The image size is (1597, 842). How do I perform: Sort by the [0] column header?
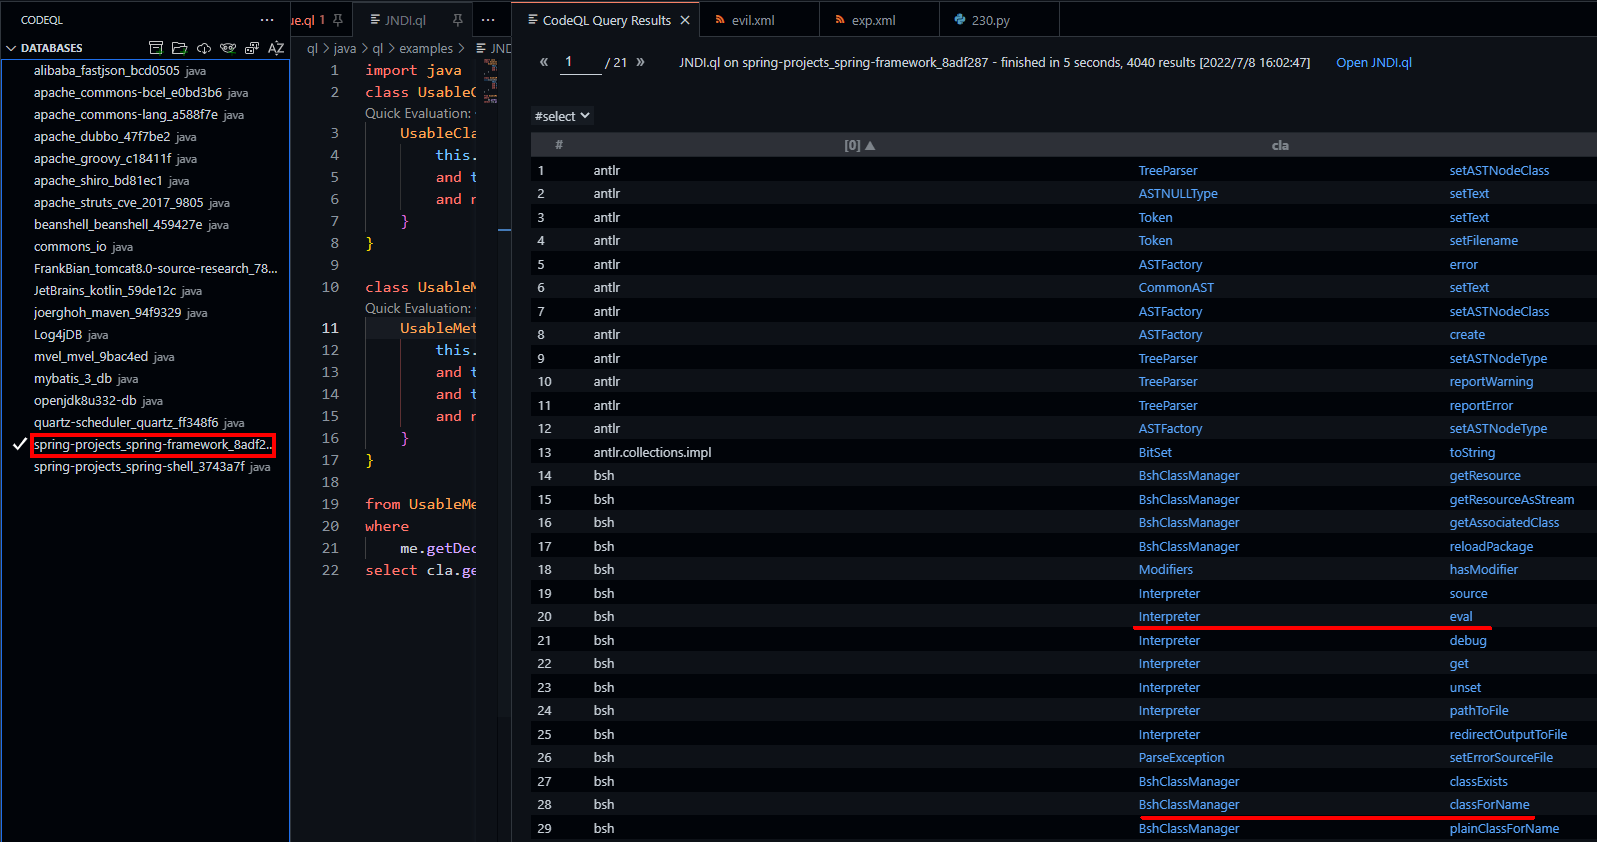point(859,145)
